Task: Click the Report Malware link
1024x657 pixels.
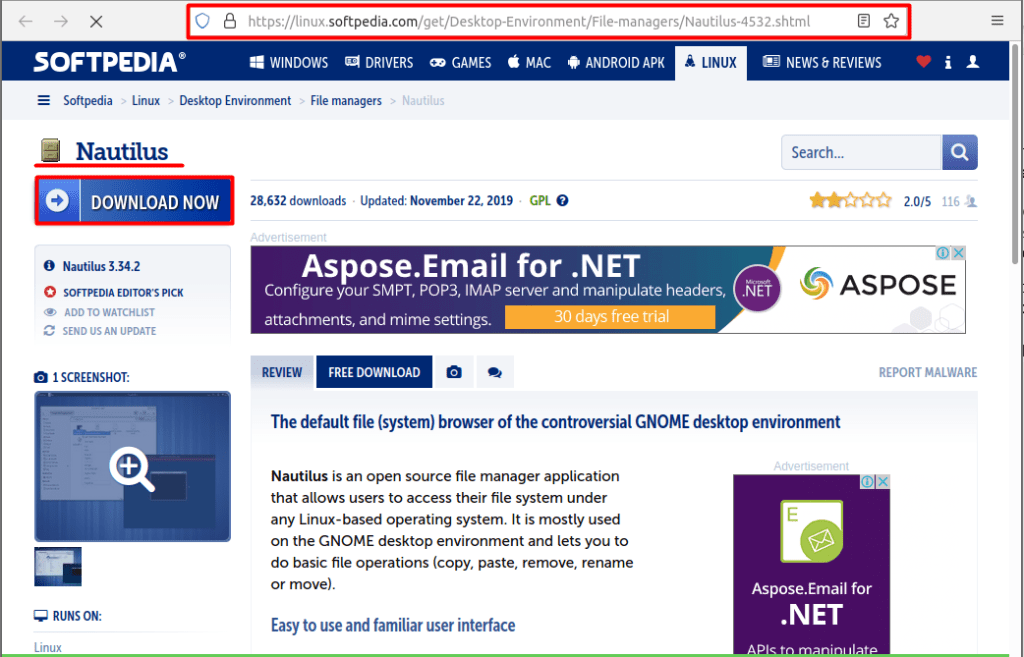Action: pyautogui.click(x=927, y=372)
